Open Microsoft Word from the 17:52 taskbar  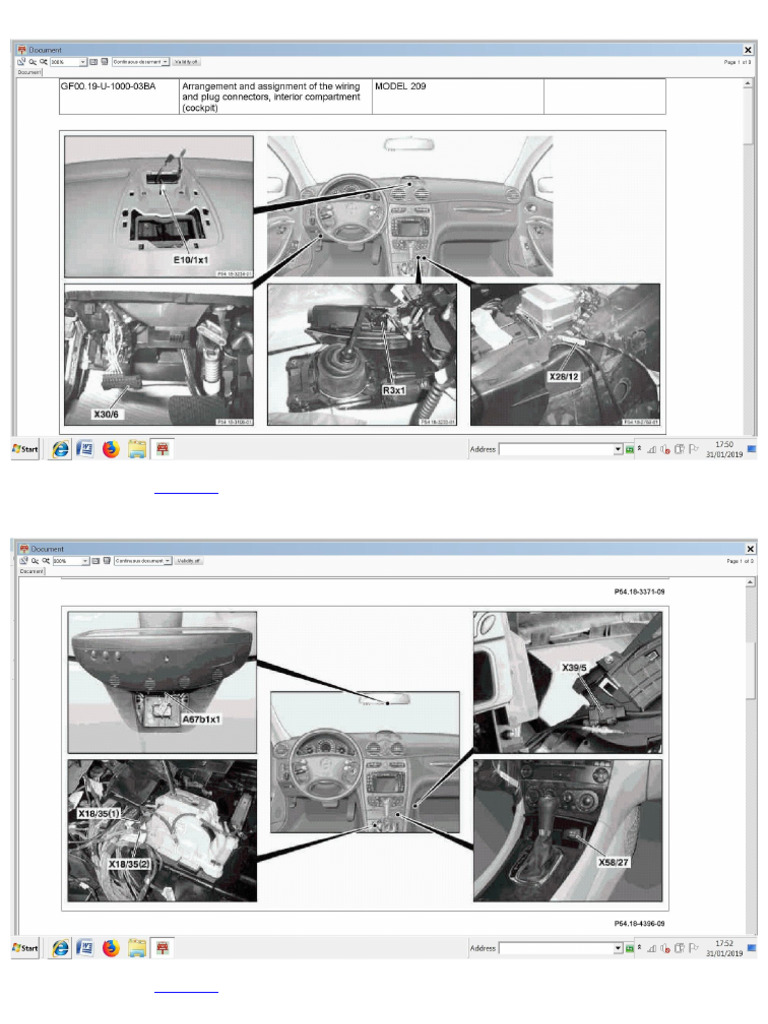coord(85,948)
